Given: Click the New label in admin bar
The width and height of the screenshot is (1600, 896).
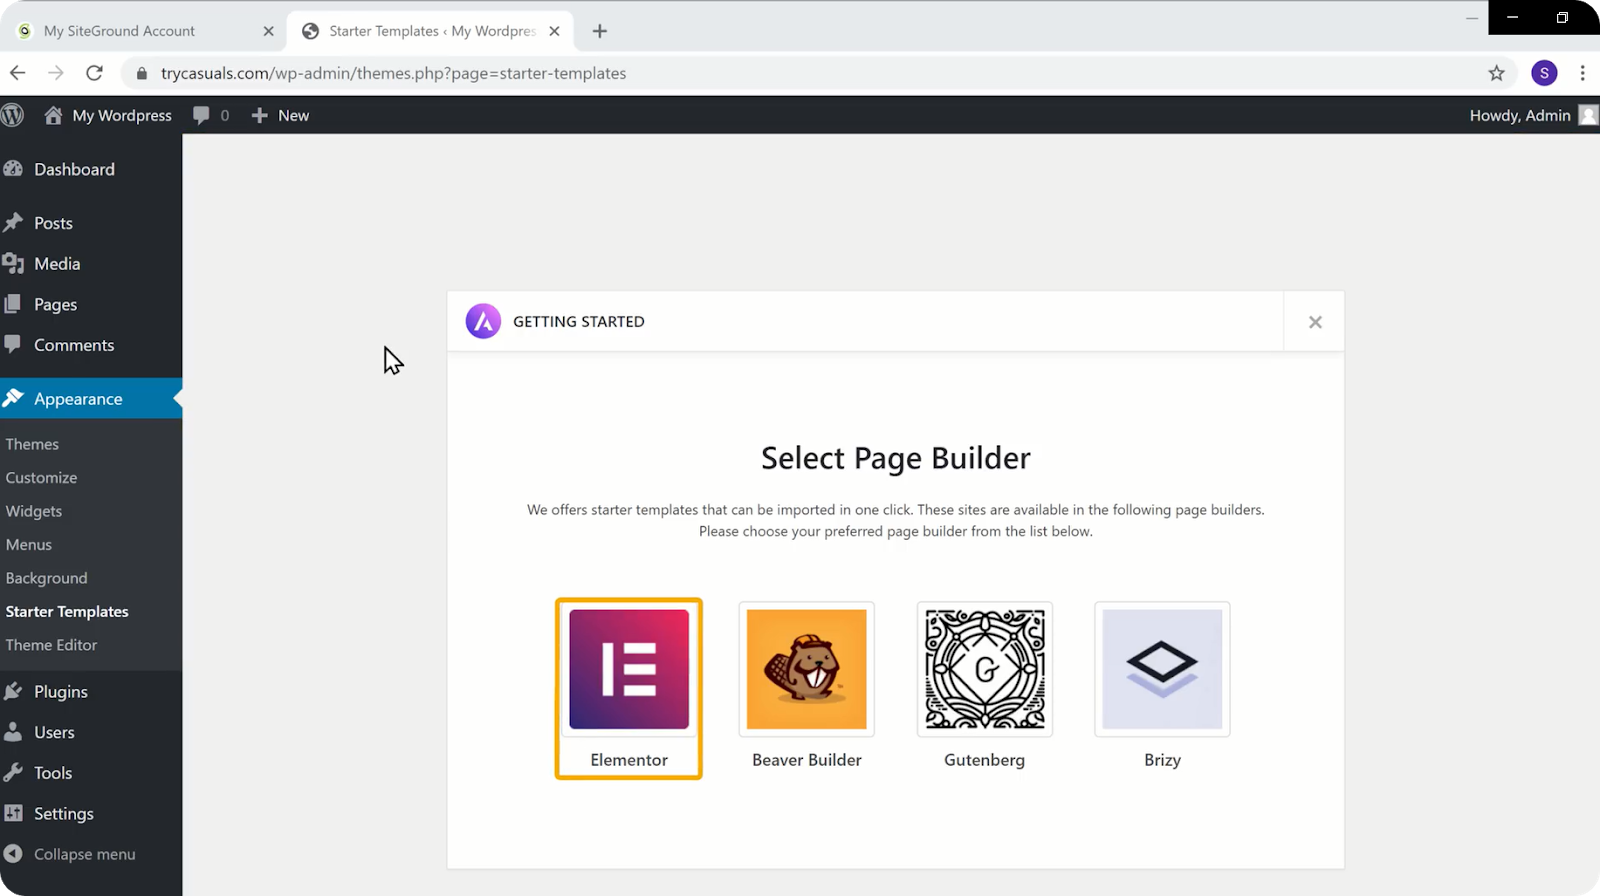Looking at the screenshot, I should click(293, 116).
